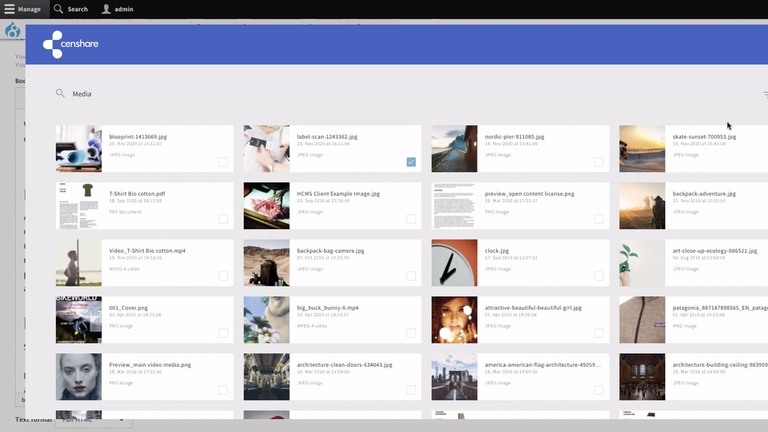Click the Search magnifier in admin toolbar
Viewport: 768px width, 432px height.
tap(58, 9)
